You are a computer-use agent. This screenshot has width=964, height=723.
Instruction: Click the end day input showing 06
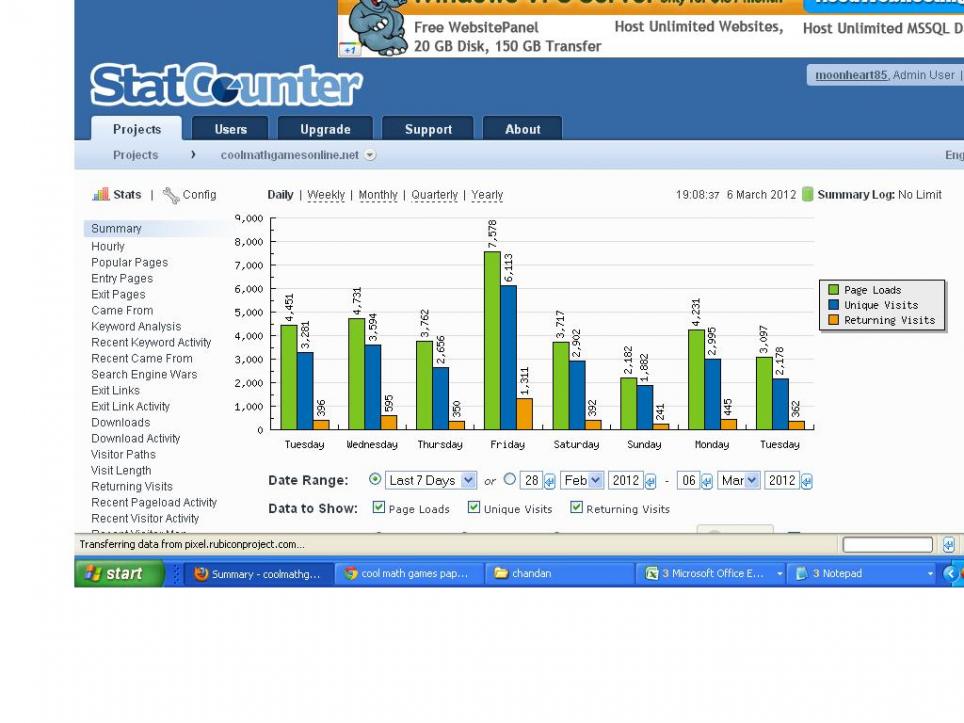(689, 480)
